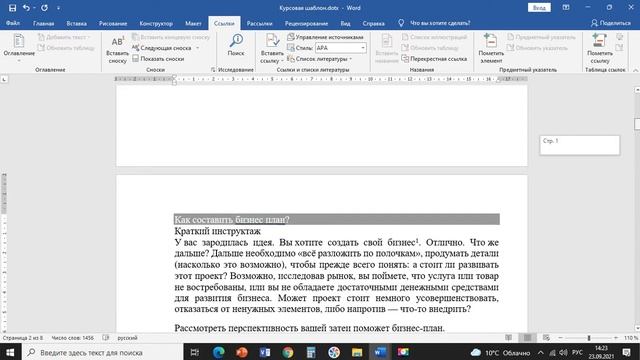Switch to the Рецензирование tab
The width and height of the screenshot is (640, 360).
point(306,23)
